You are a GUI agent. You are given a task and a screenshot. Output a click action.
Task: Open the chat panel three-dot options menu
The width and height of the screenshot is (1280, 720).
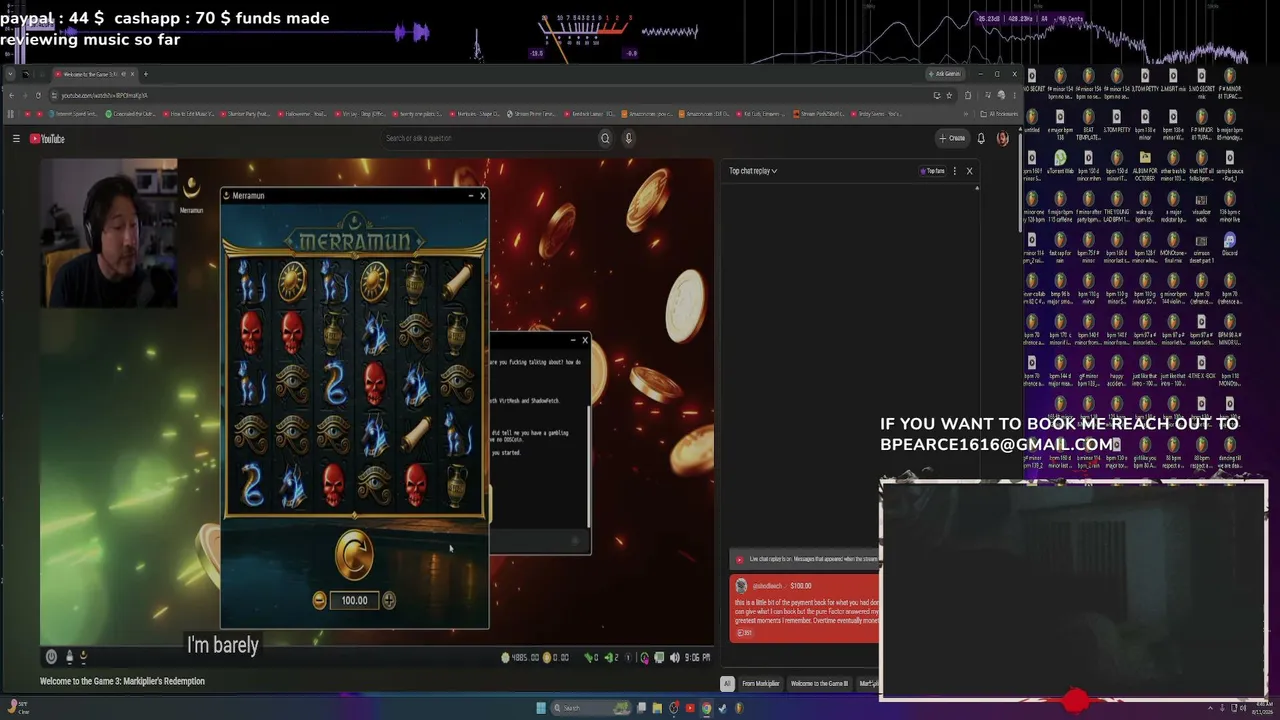click(x=954, y=171)
